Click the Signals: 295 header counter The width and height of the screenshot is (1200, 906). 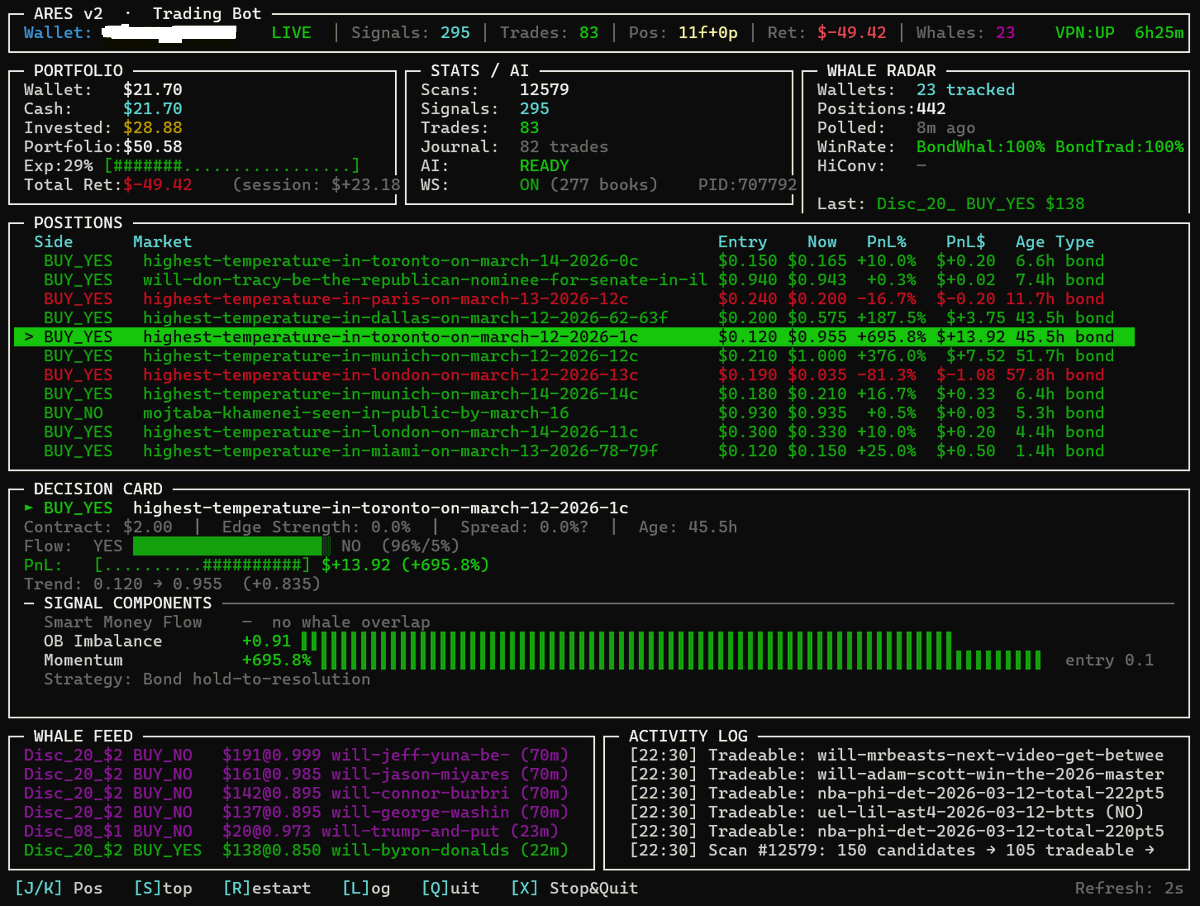click(410, 32)
